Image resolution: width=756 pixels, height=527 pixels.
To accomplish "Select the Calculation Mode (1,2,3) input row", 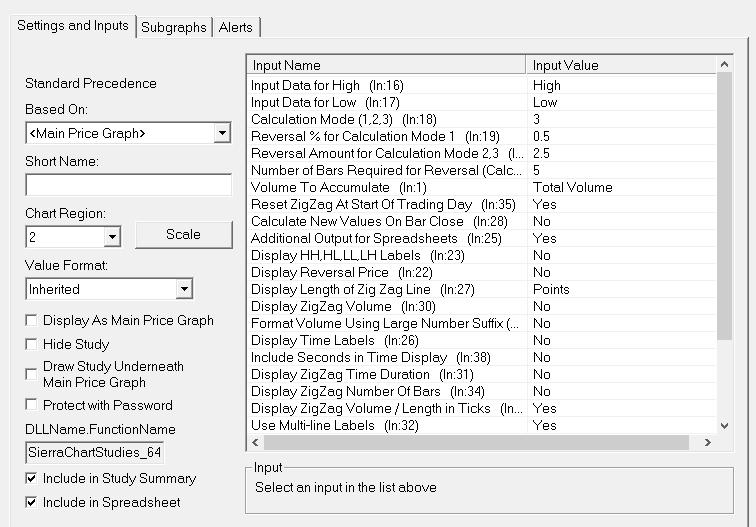I will (482, 120).
